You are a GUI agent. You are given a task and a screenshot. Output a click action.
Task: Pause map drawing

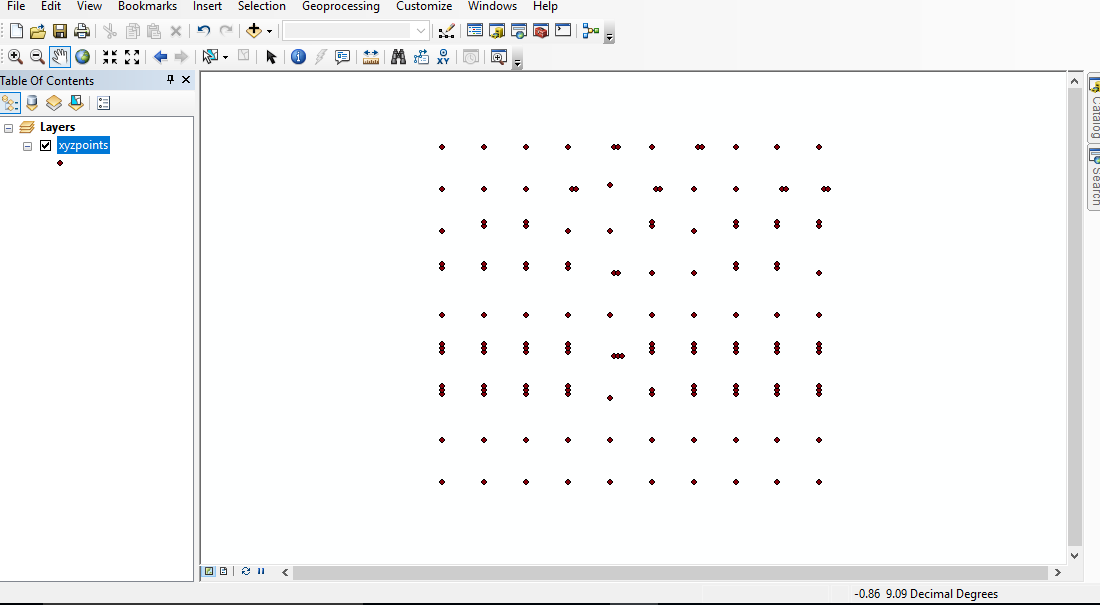tap(261, 571)
